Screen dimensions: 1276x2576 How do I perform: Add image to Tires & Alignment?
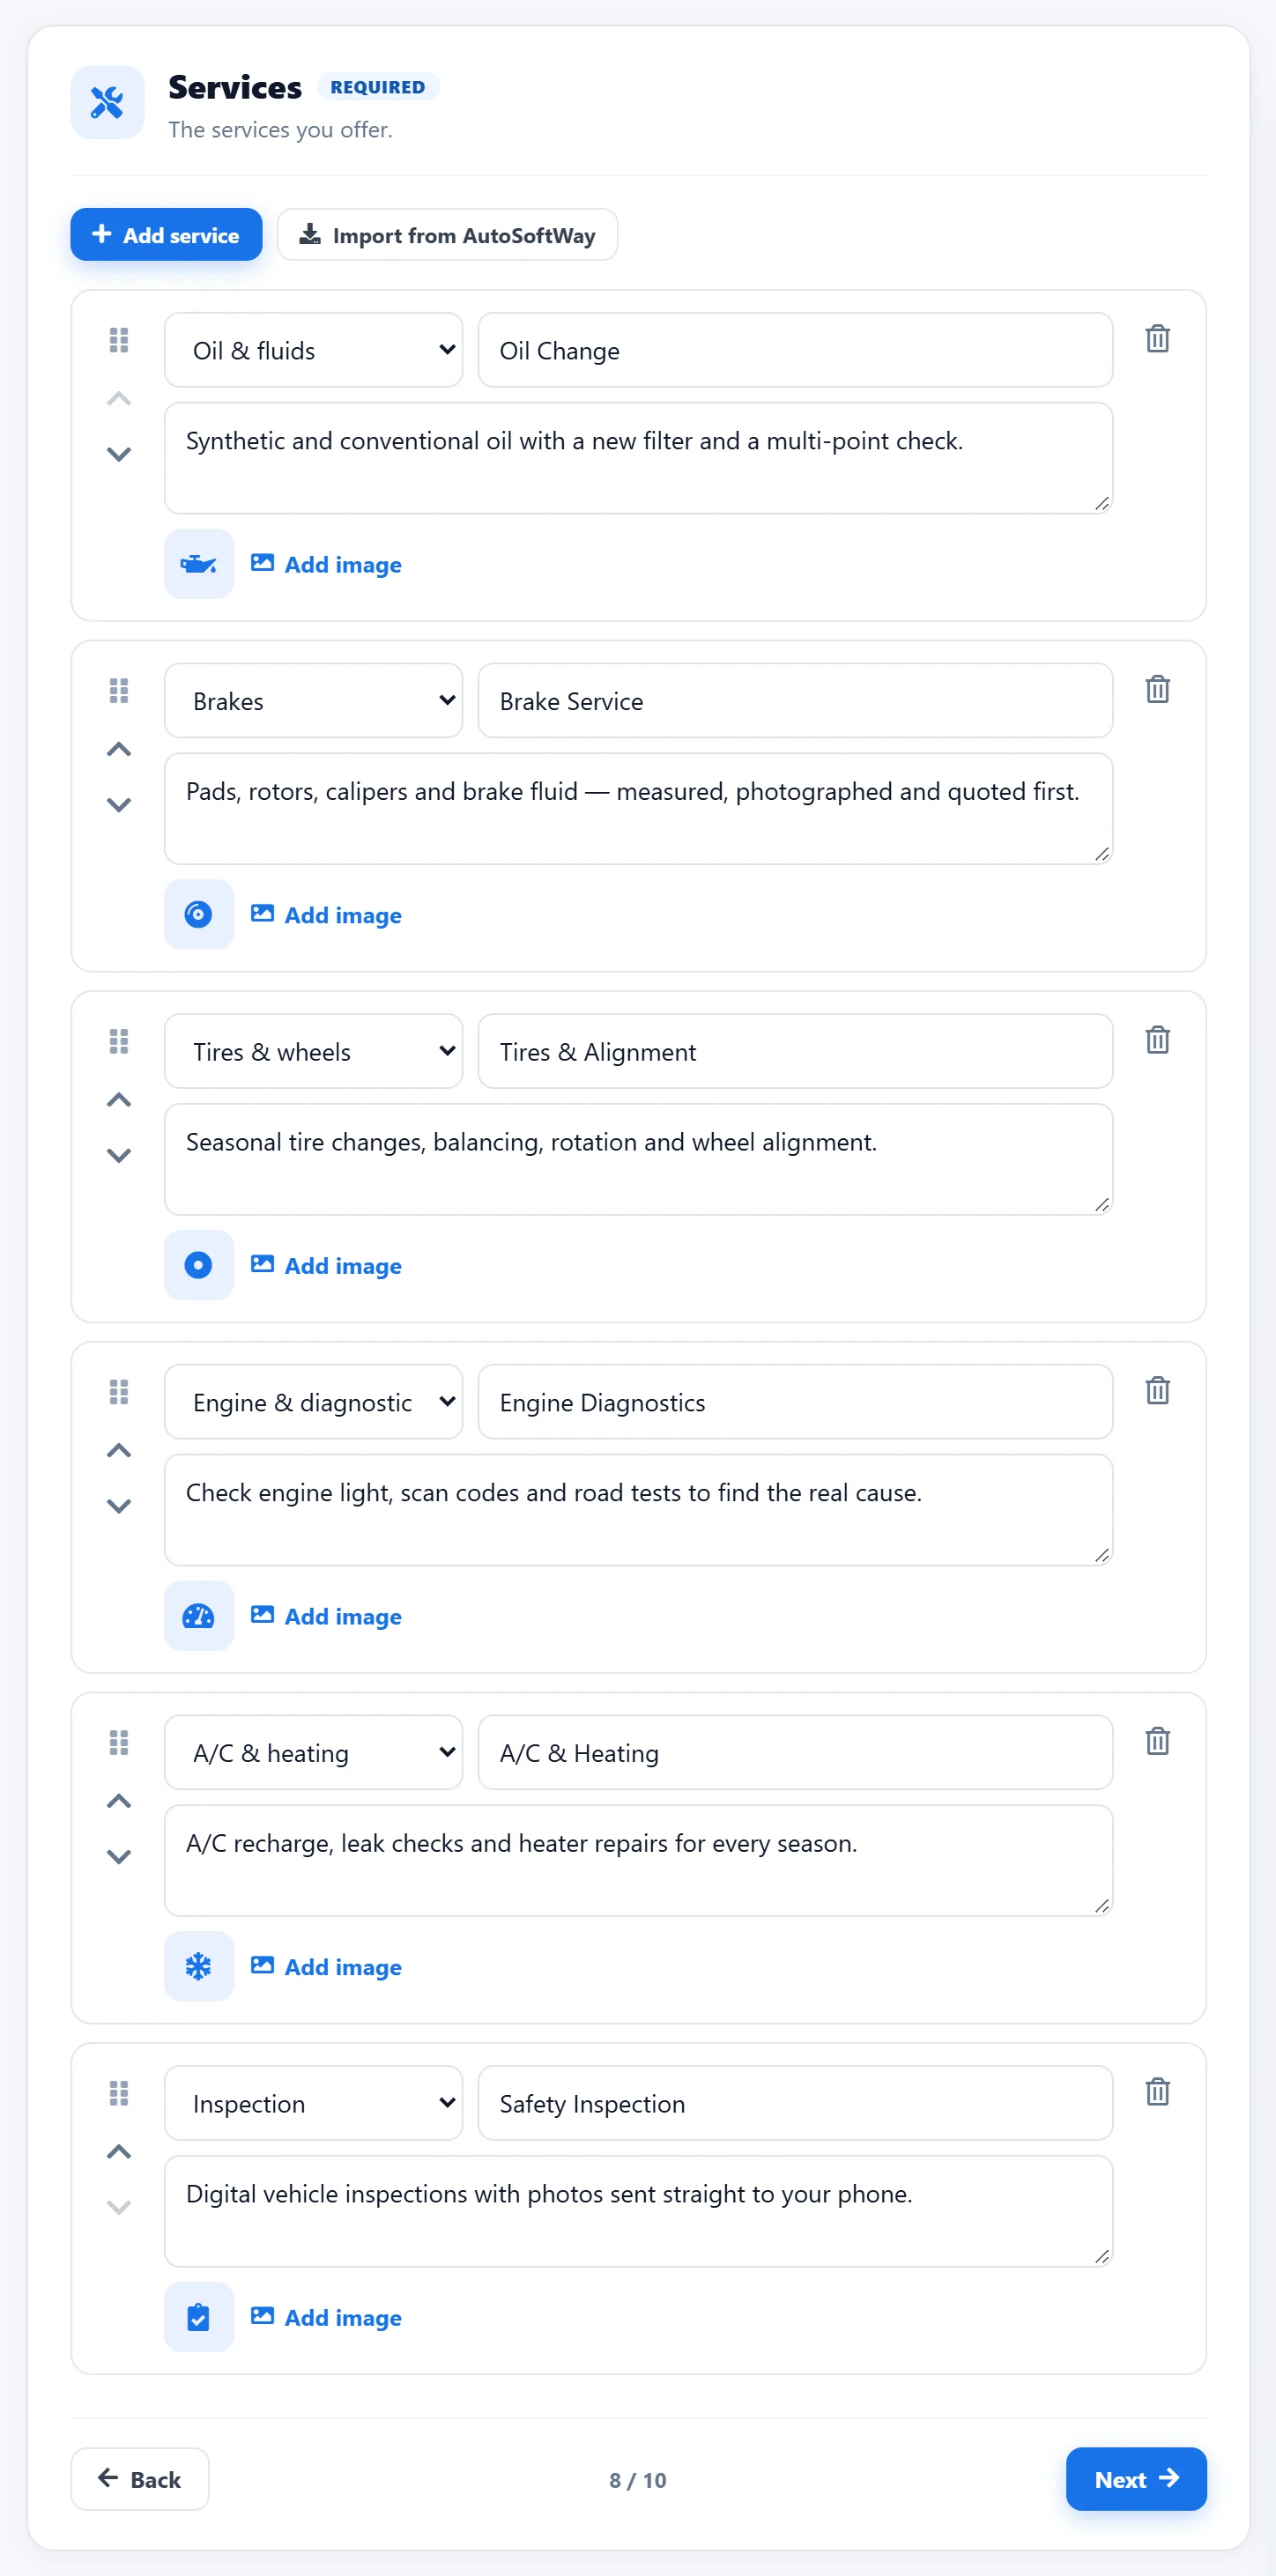pos(326,1265)
